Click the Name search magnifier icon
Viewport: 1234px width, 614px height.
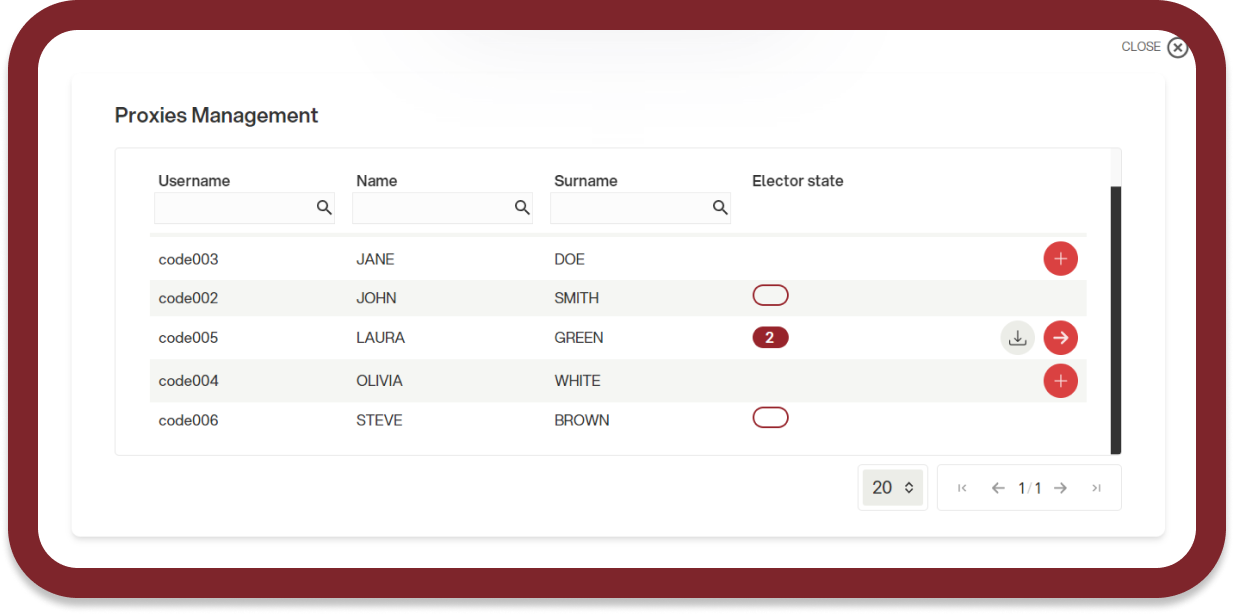[x=522, y=207]
